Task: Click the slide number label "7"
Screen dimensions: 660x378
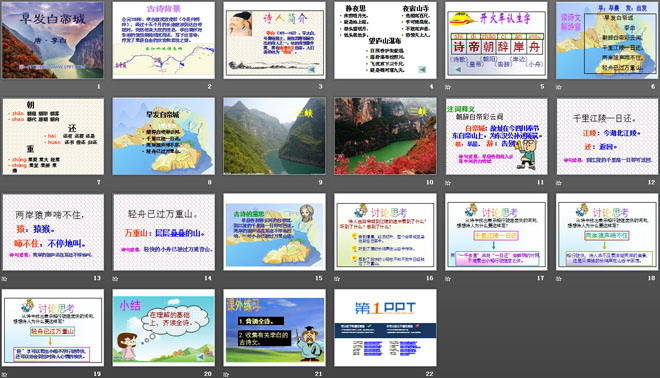Action: 99,182
